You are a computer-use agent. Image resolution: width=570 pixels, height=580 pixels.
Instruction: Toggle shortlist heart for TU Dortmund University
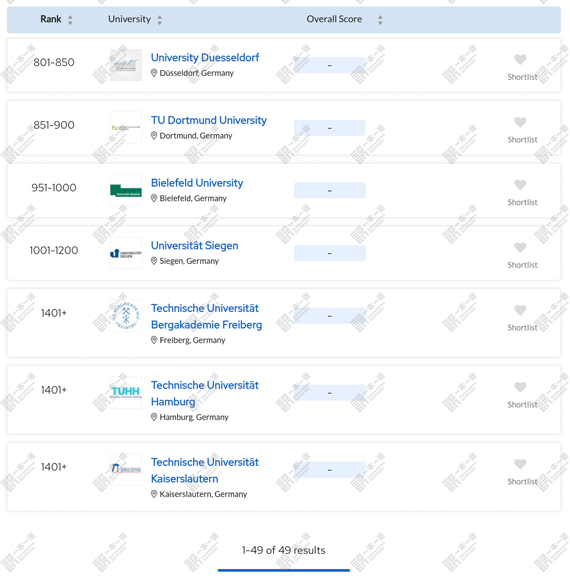pyautogui.click(x=520, y=122)
